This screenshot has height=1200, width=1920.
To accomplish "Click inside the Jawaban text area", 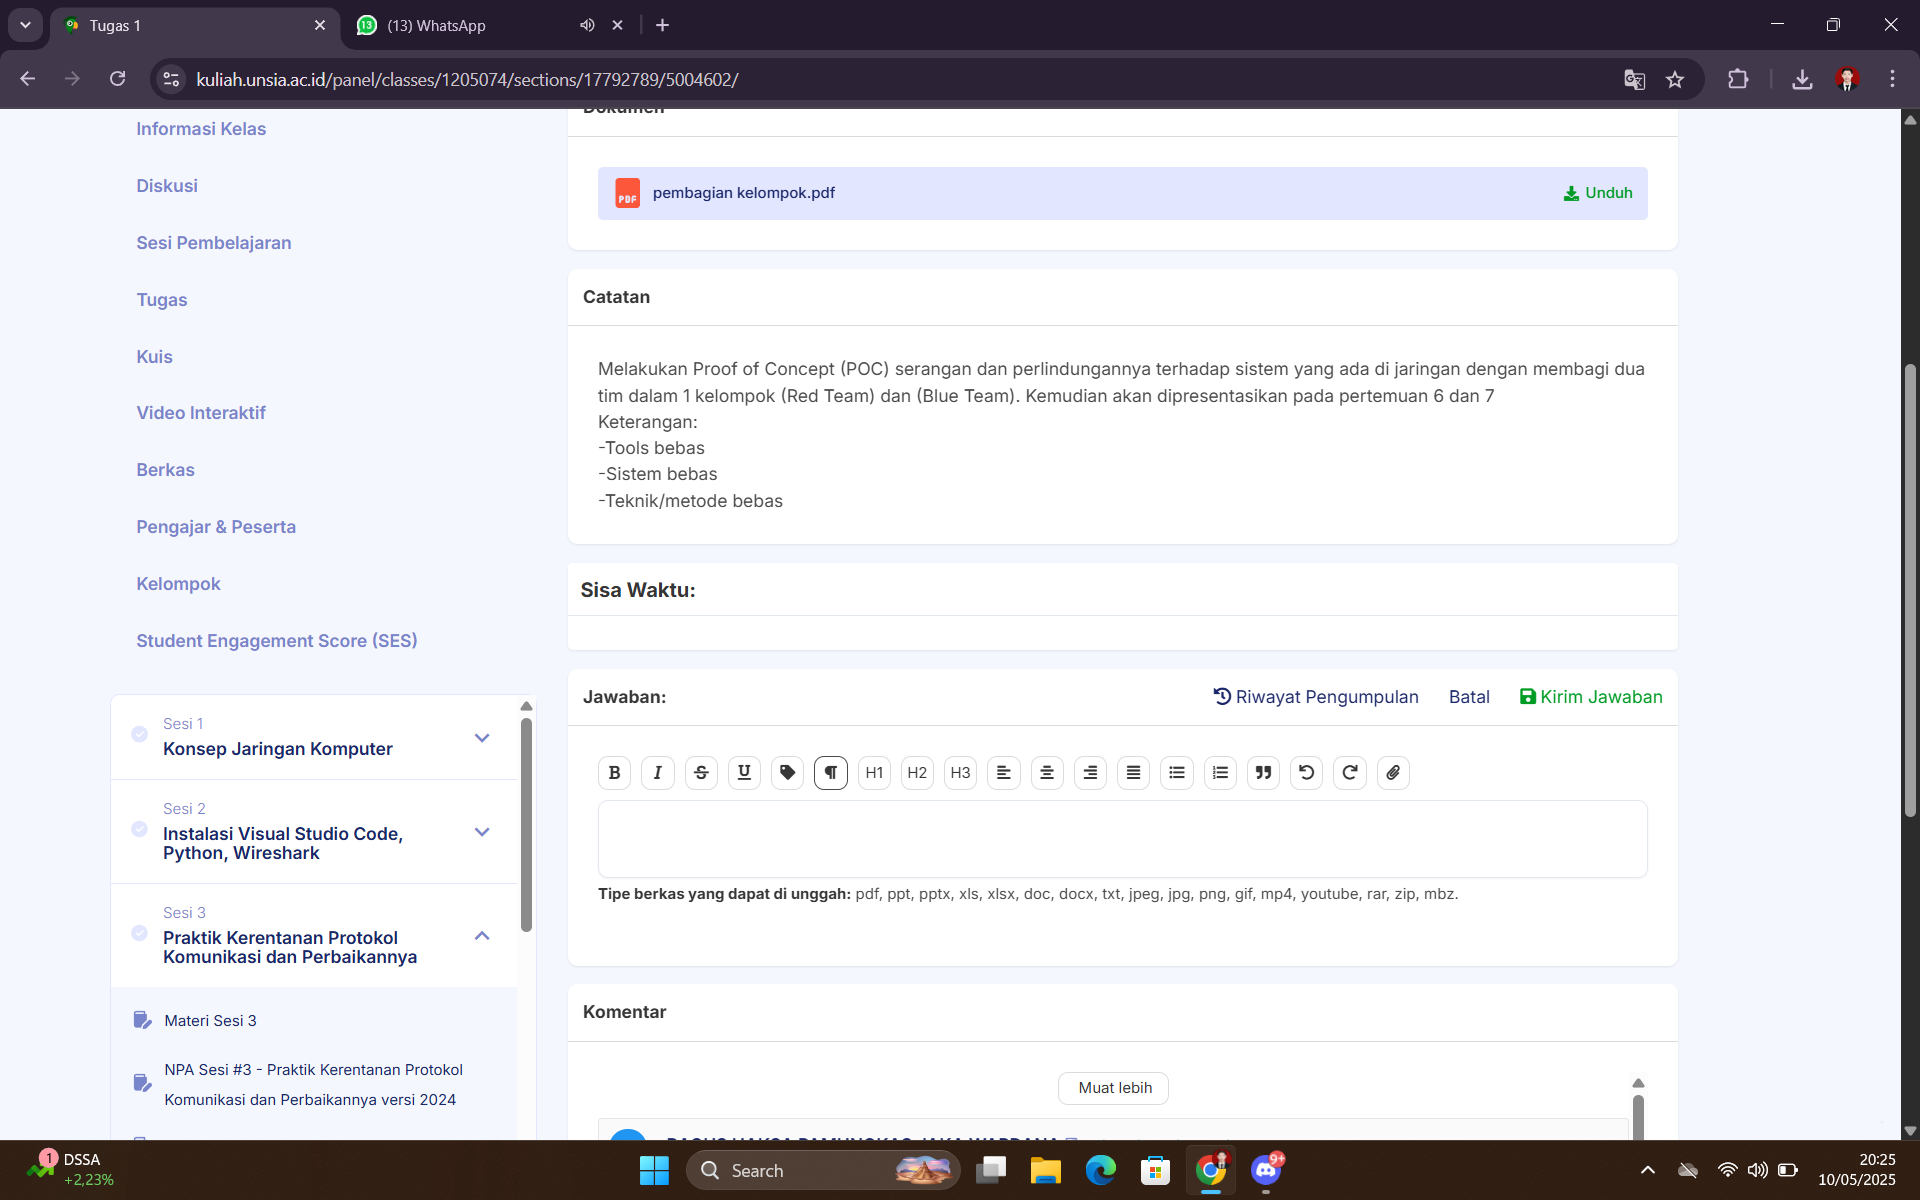I will pyautogui.click(x=1122, y=839).
